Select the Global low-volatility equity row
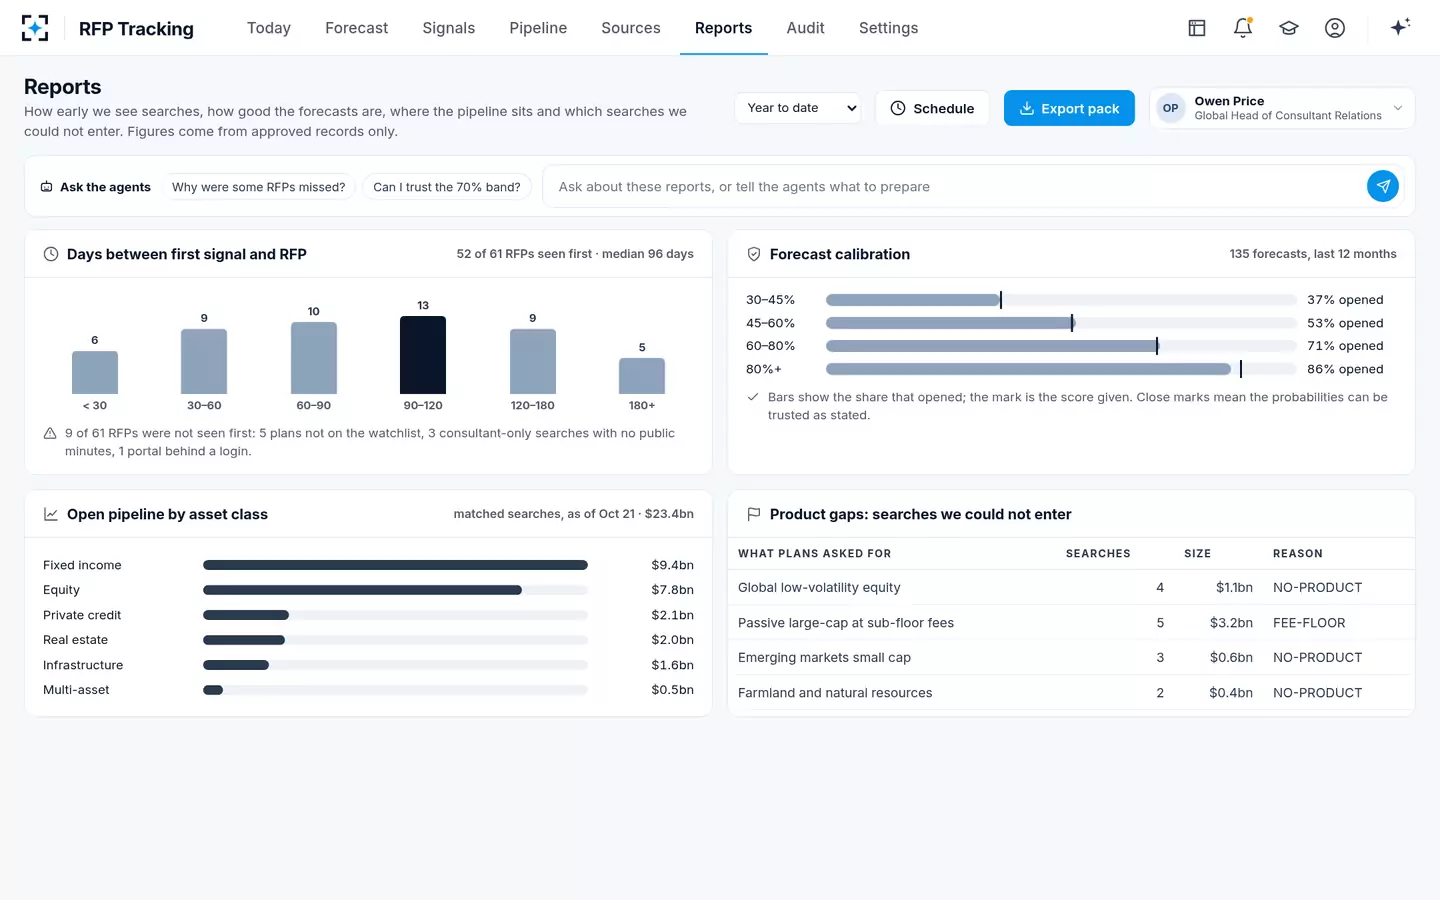 point(1071,588)
